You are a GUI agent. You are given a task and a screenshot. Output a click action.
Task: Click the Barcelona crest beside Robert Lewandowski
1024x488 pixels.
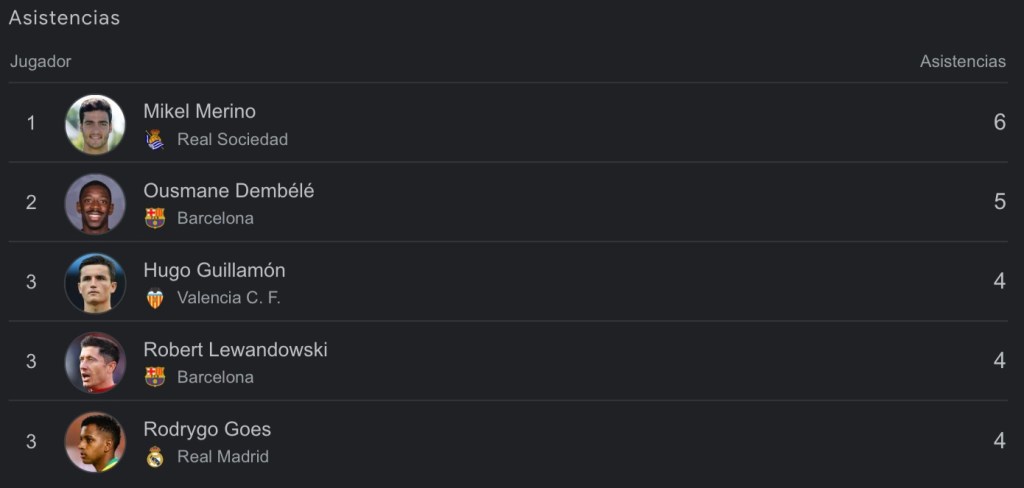155,377
